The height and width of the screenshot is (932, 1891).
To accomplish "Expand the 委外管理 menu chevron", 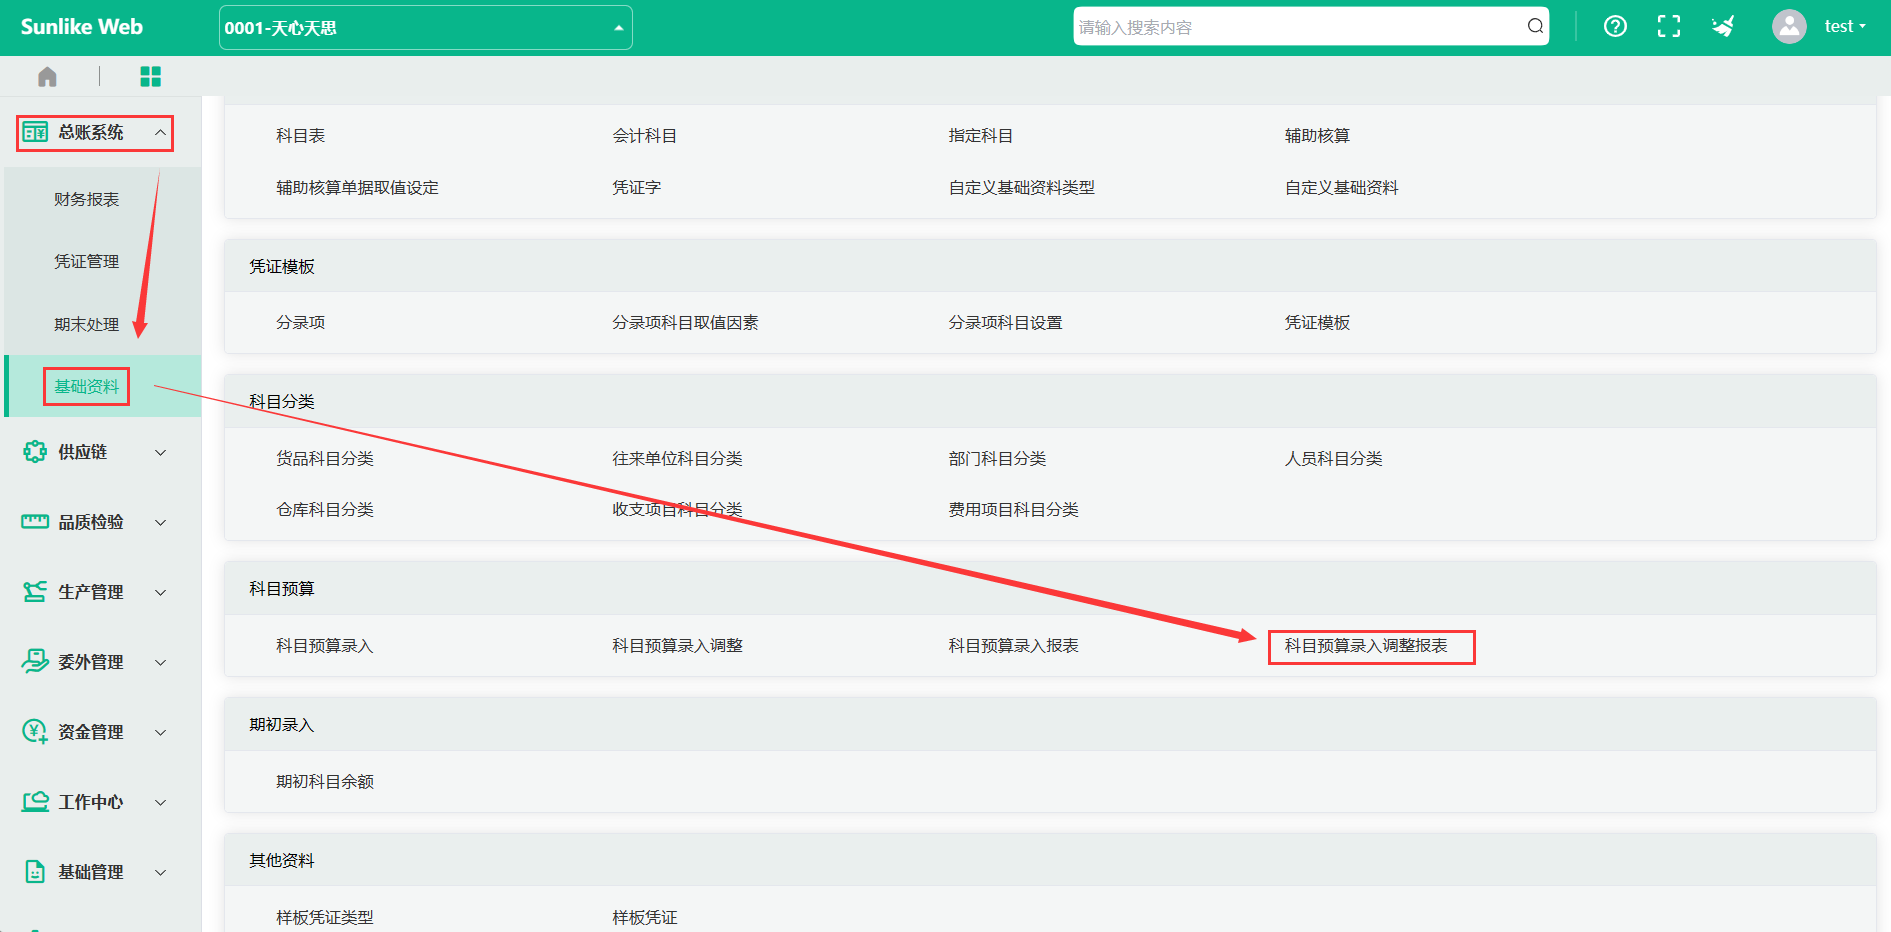I will pos(160,663).
